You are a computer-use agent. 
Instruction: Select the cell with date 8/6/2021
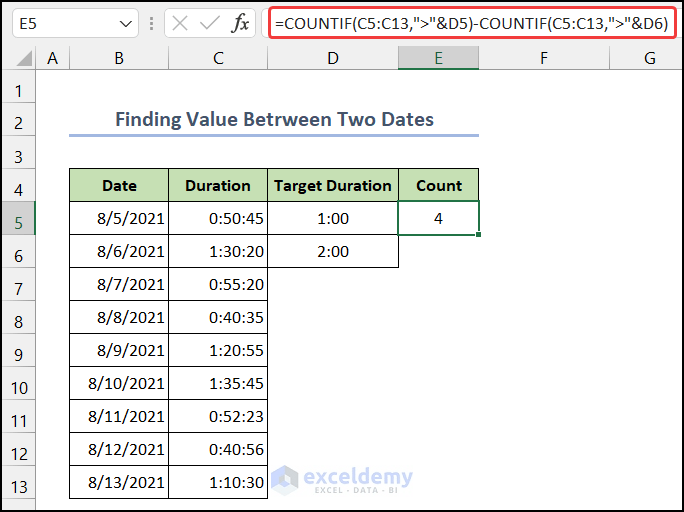click(x=119, y=251)
